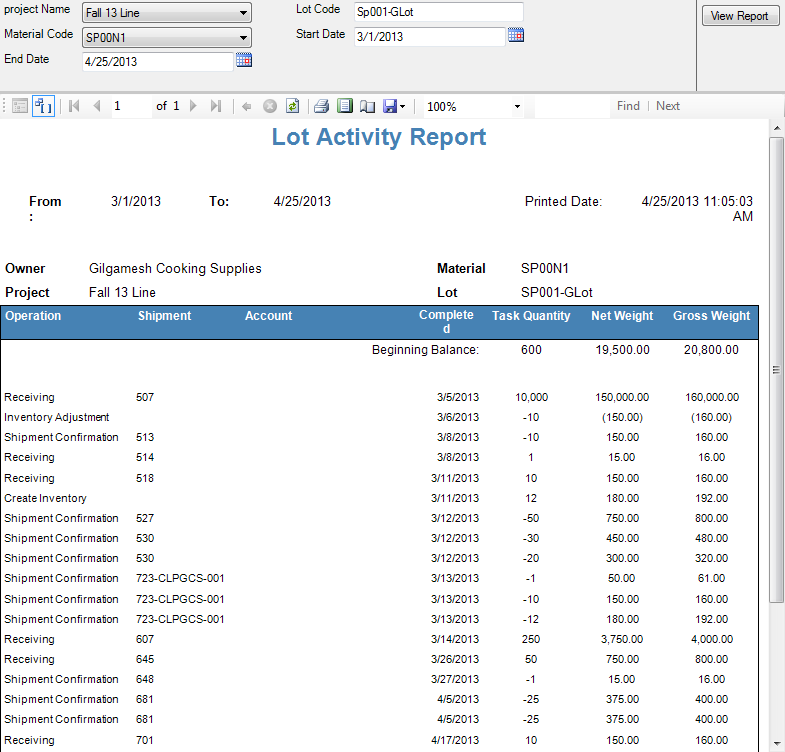This screenshot has width=785, height=752.
Task: Go to previous page arrow
Action: [x=97, y=106]
